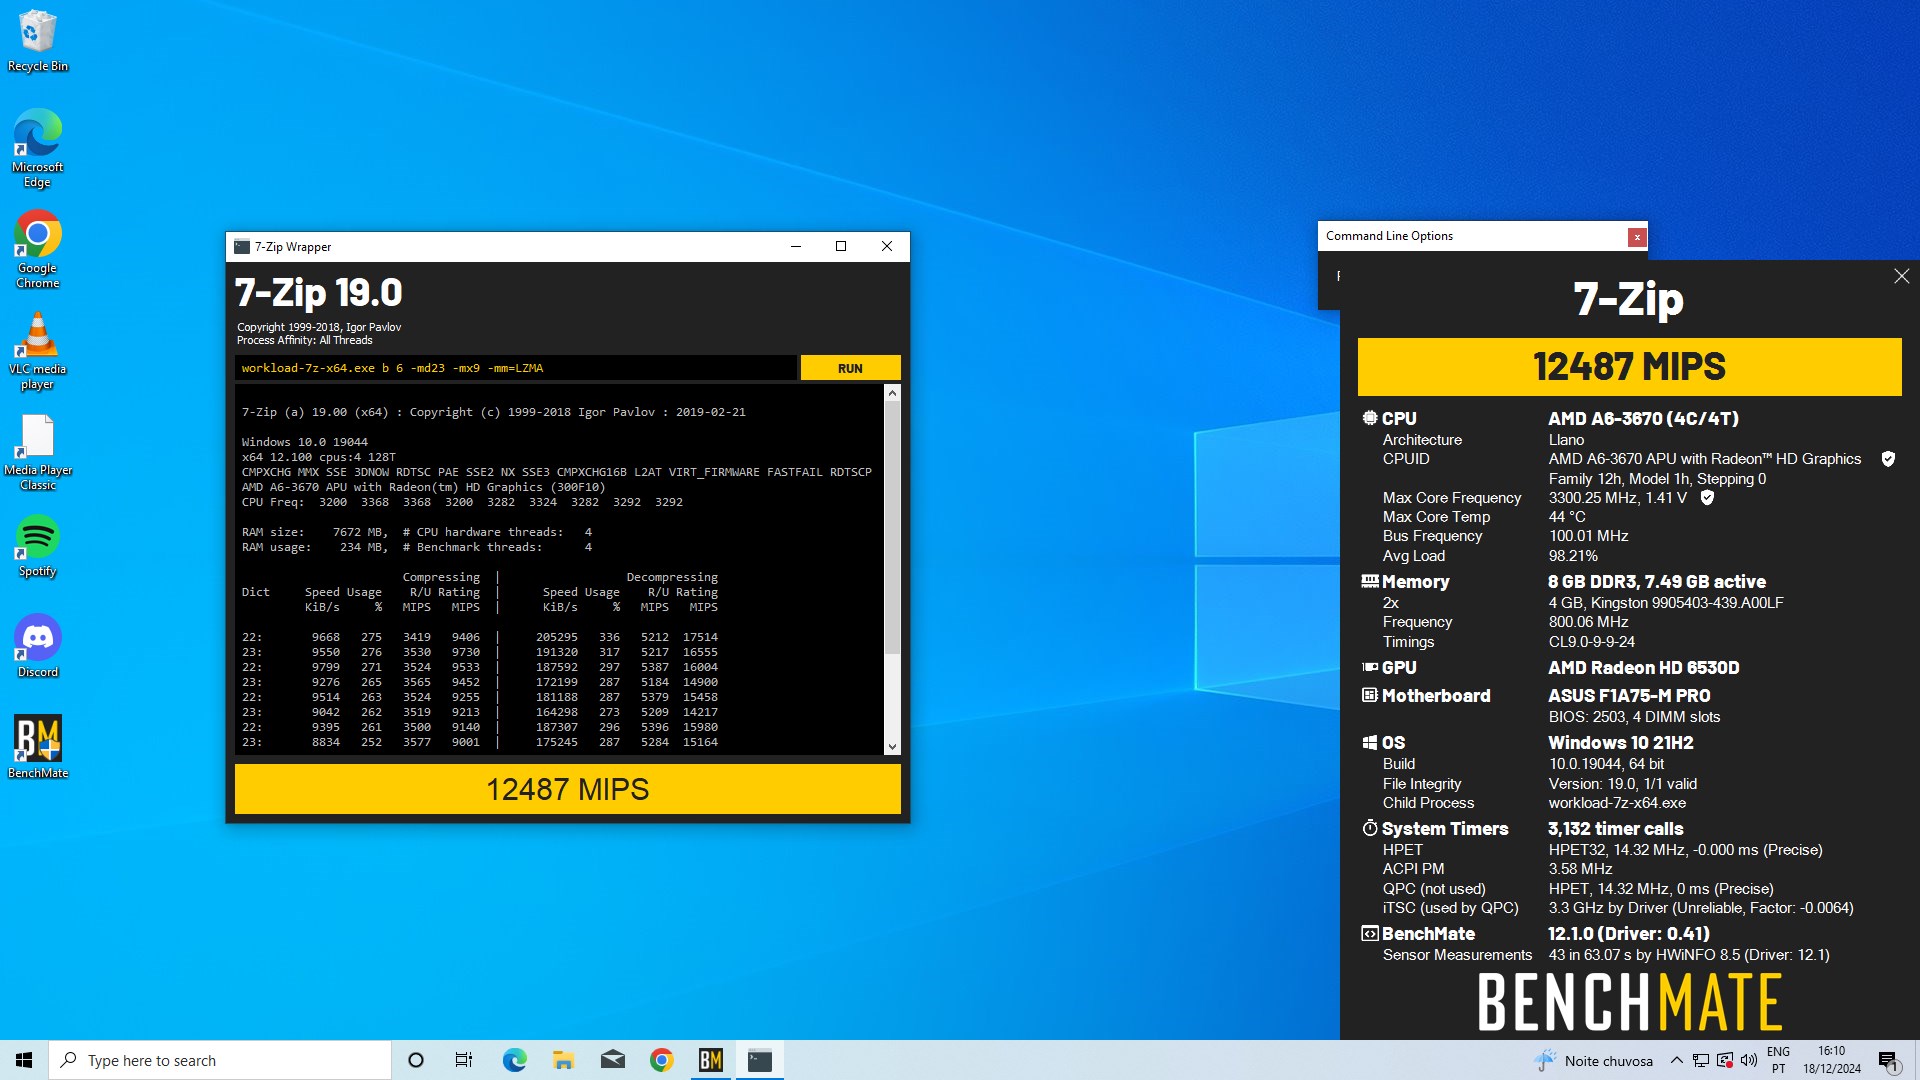Click the BenchMate section icon

[1370, 933]
